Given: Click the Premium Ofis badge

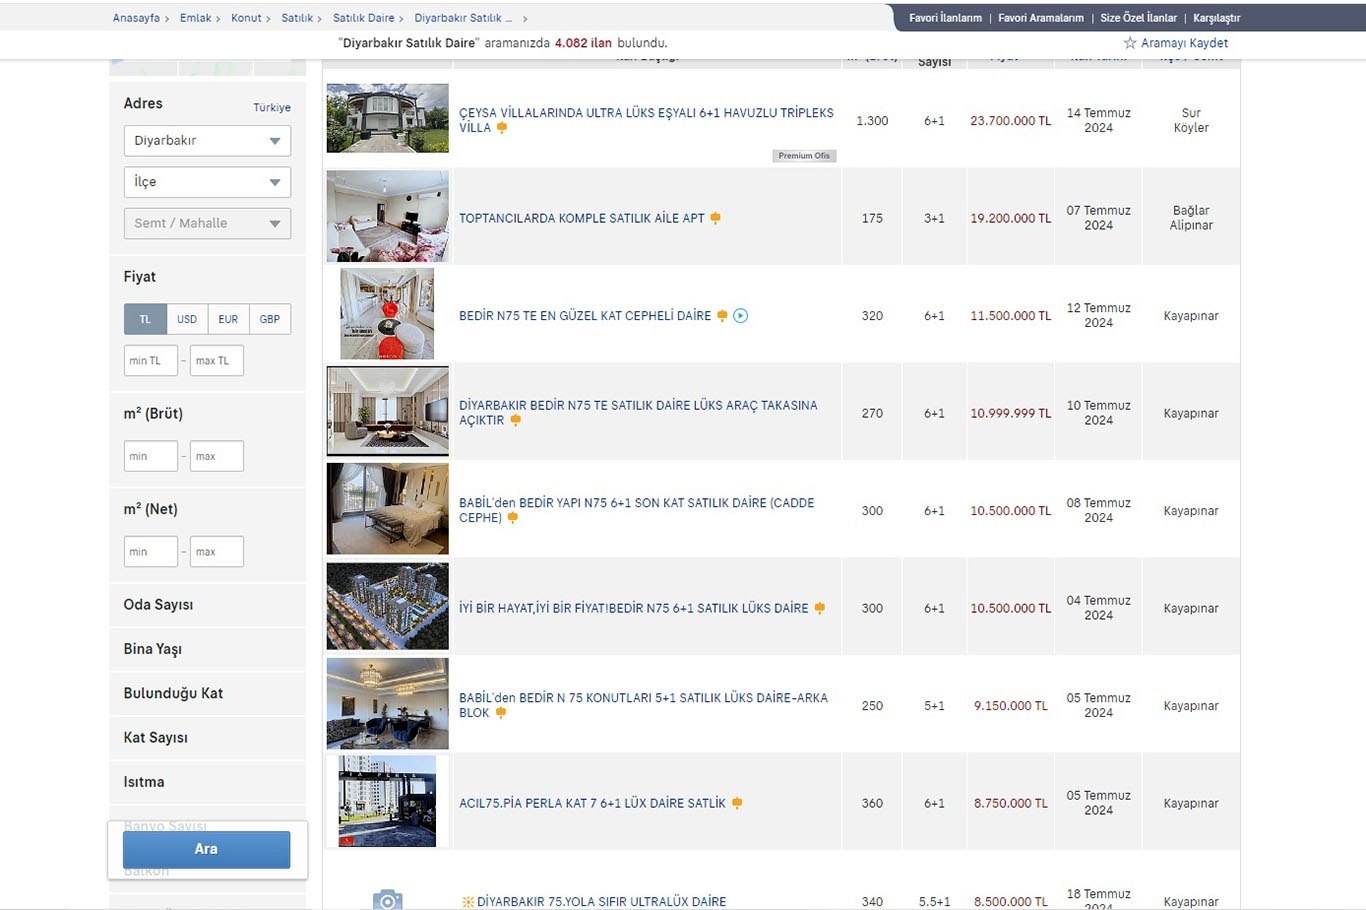Looking at the screenshot, I should 804,156.
